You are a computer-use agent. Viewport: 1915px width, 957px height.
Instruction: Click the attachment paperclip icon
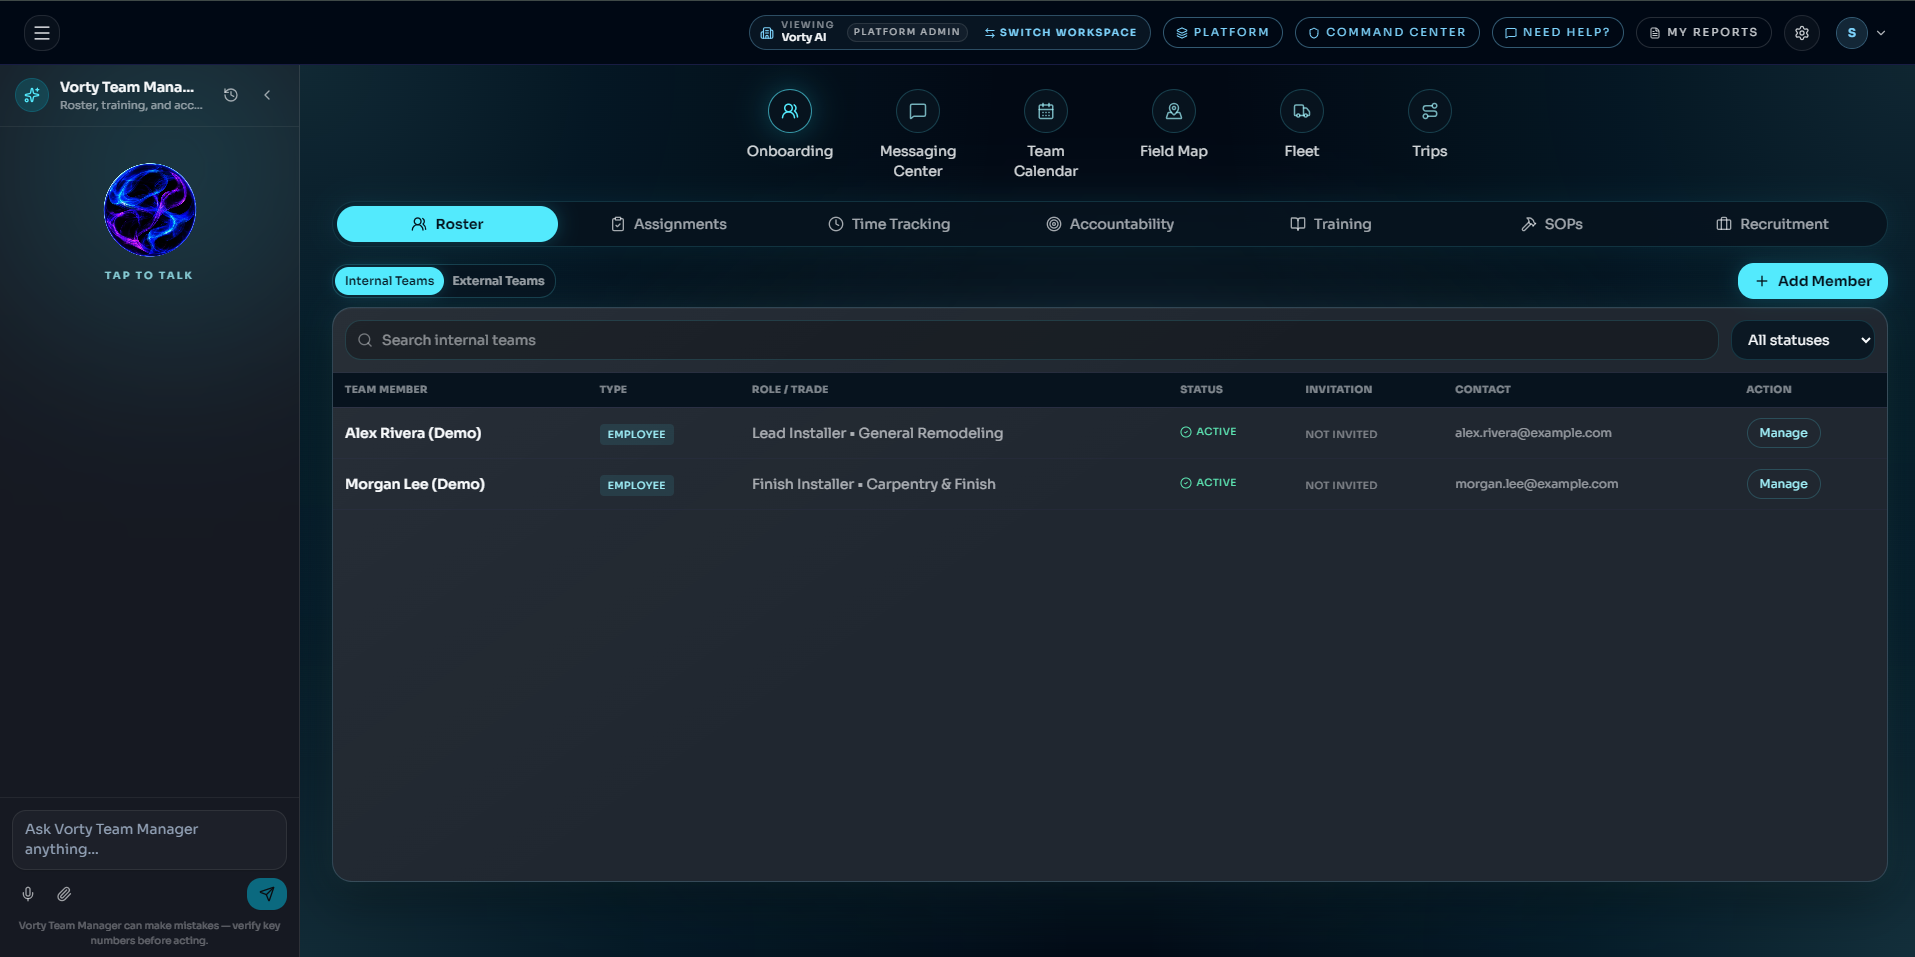[x=64, y=894]
